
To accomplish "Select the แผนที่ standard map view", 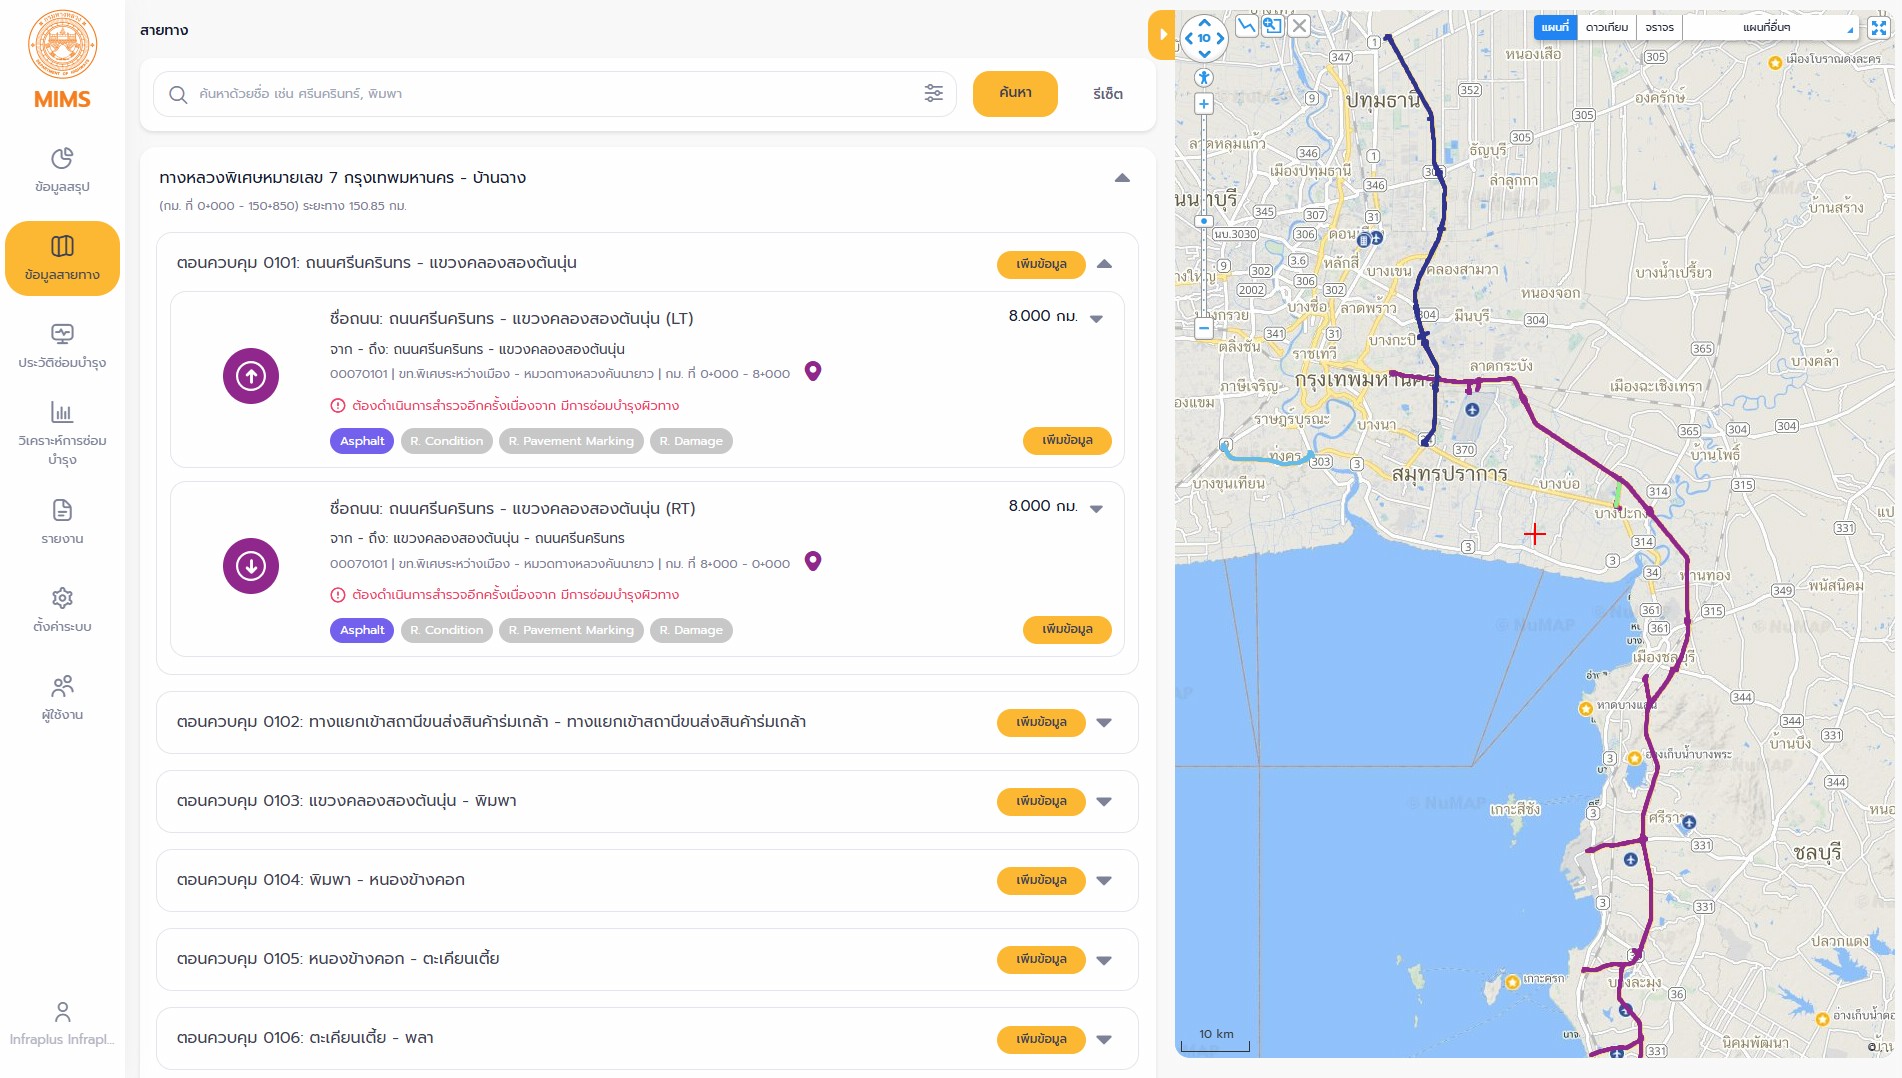I will pos(1554,28).
